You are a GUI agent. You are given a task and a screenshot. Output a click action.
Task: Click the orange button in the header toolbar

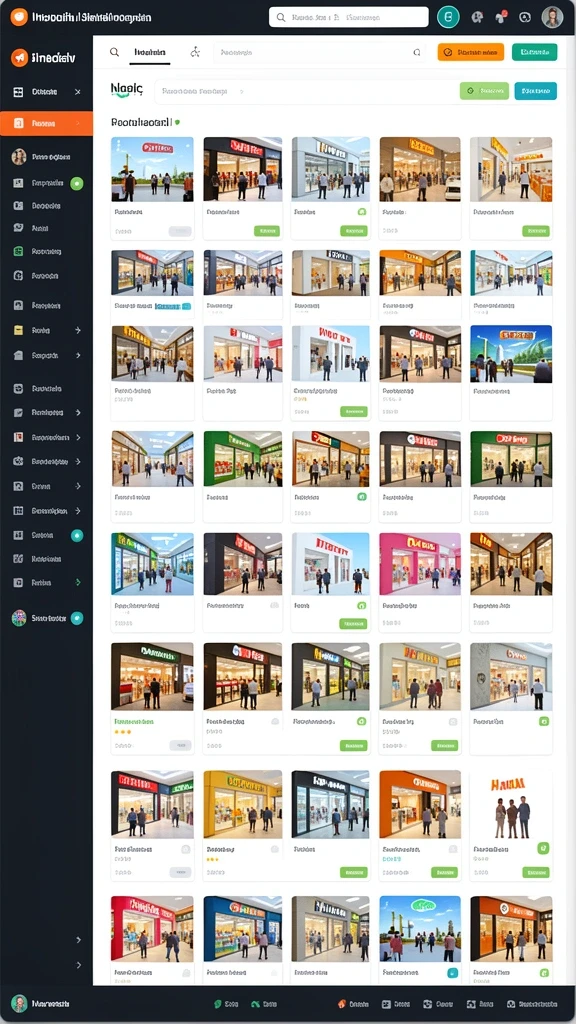pyautogui.click(x=470, y=52)
